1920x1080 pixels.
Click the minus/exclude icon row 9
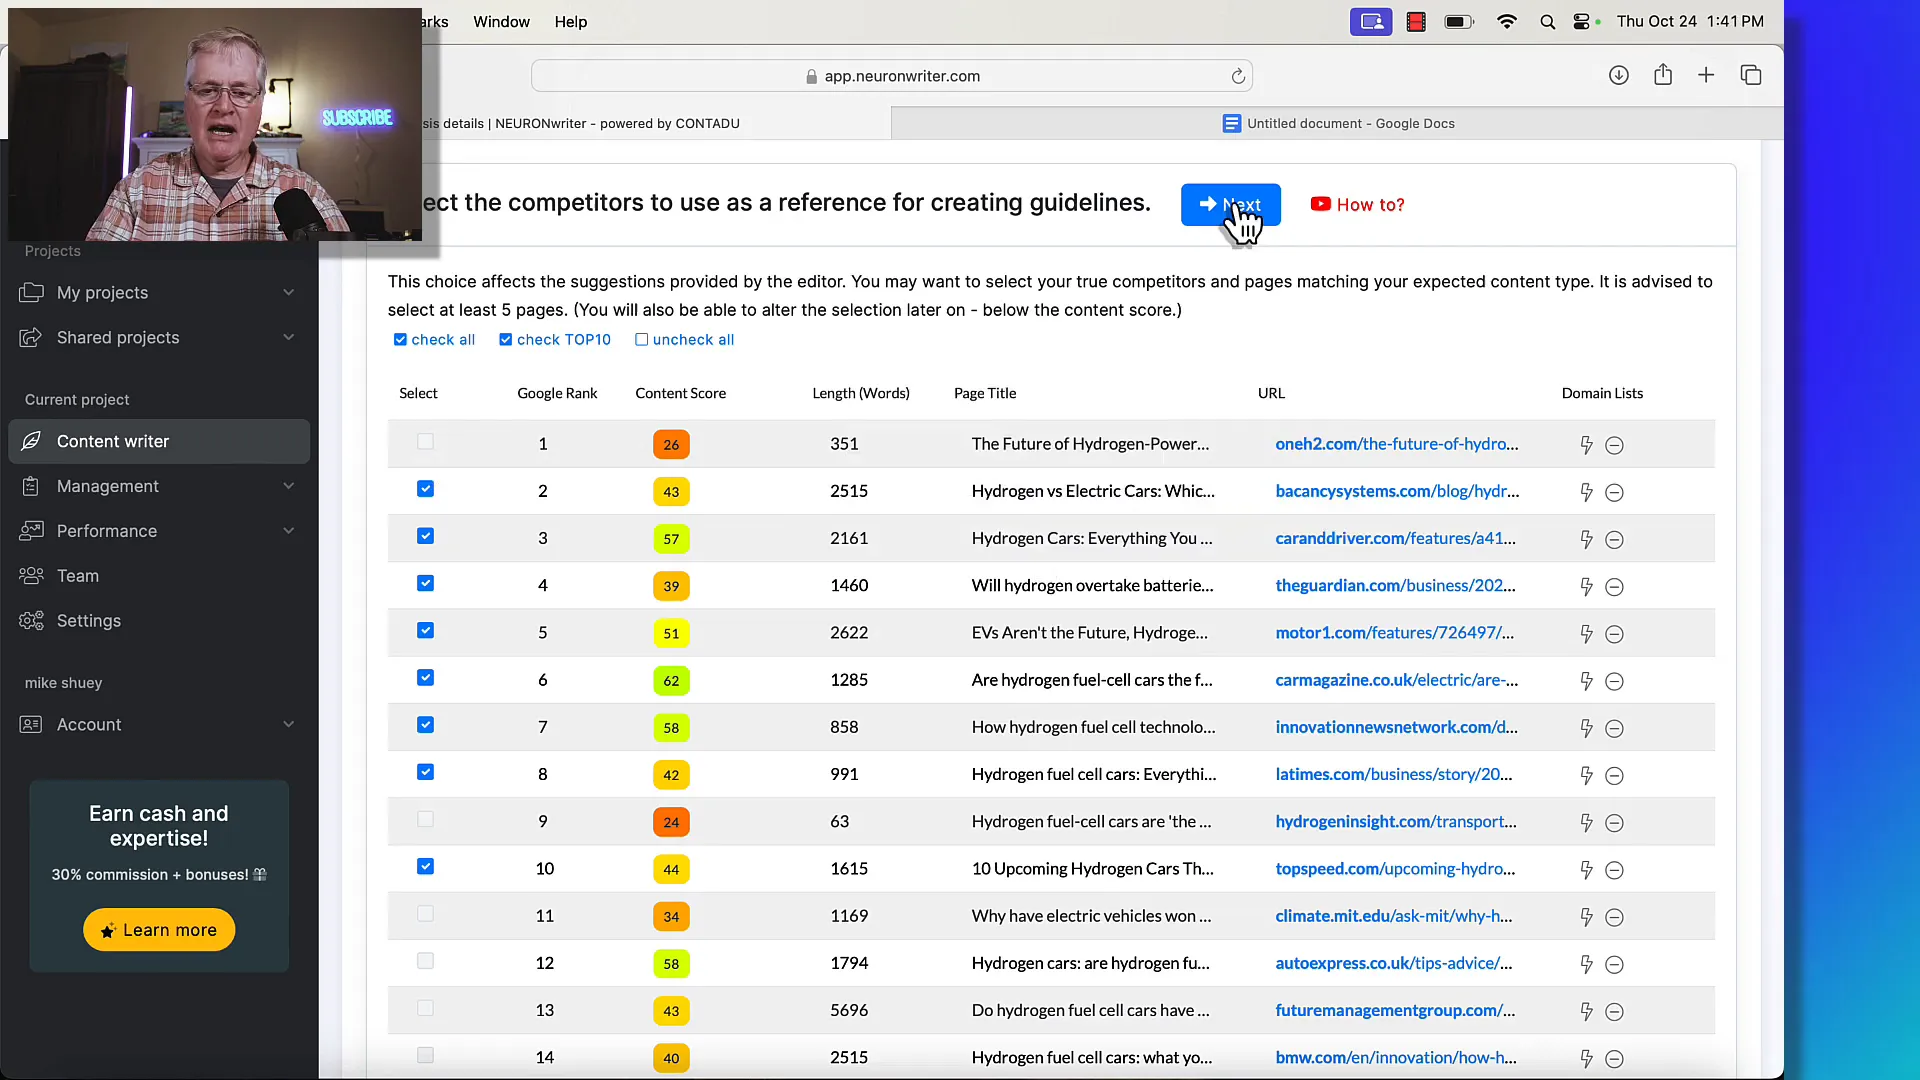click(x=1614, y=822)
